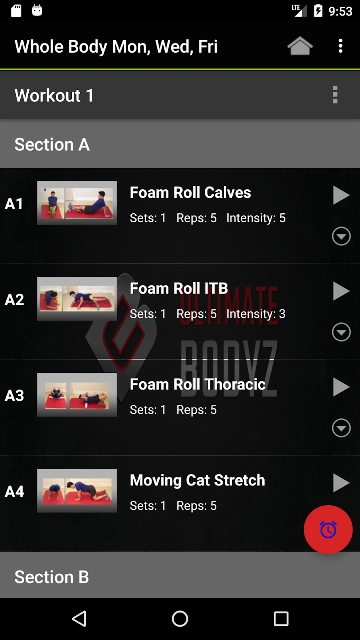Viewport: 360px width, 640px height.
Task: Expand details for Foam Roll Thoracic
Action: [341, 428]
